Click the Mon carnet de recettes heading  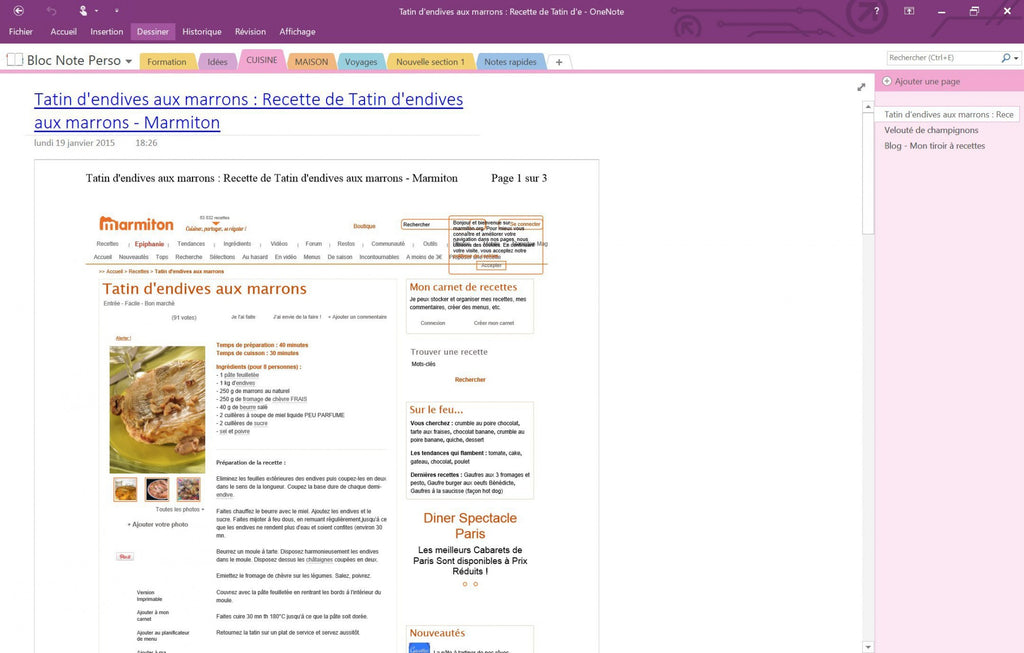[x=463, y=287]
